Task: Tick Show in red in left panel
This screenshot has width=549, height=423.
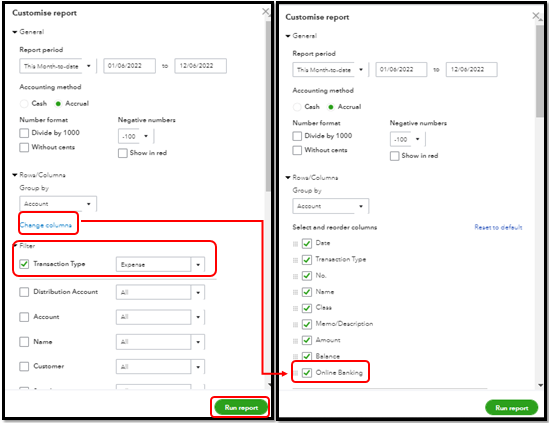Action: click(123, 153)
